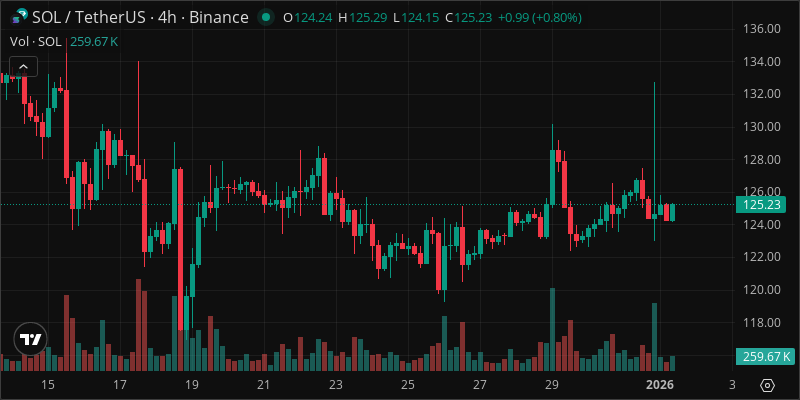The image size is (800, 400).
Task: Open the TradingView logo link
Action: coord(30,339)
